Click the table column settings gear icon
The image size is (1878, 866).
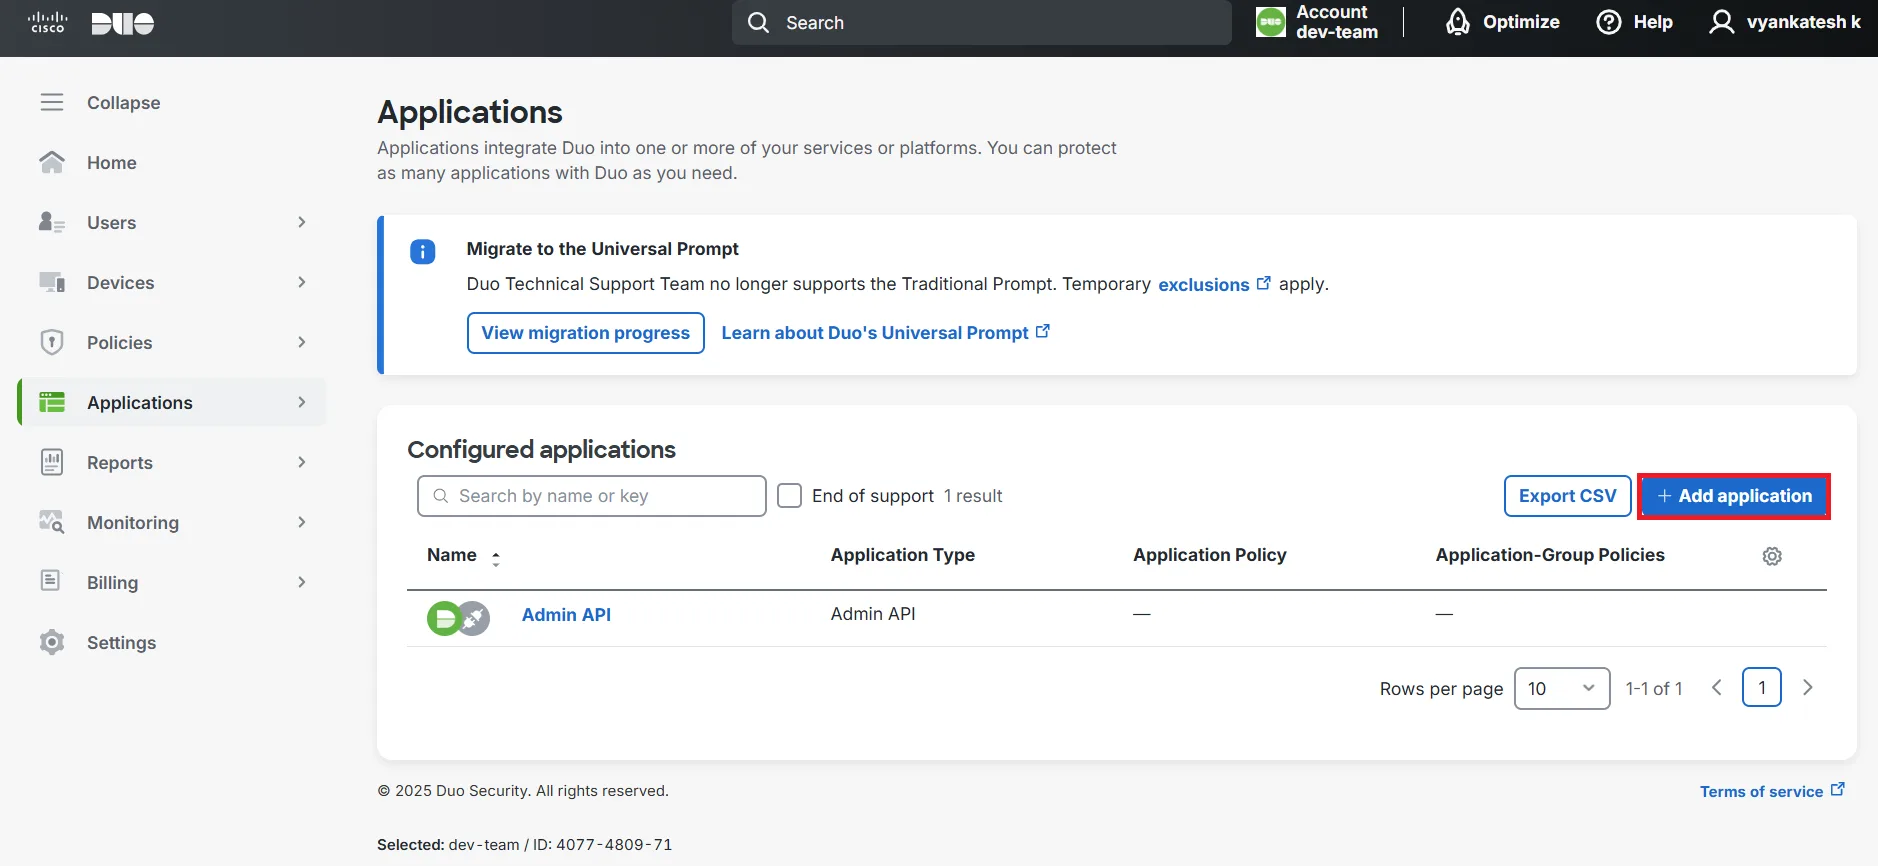click(x=1772, y=556)
